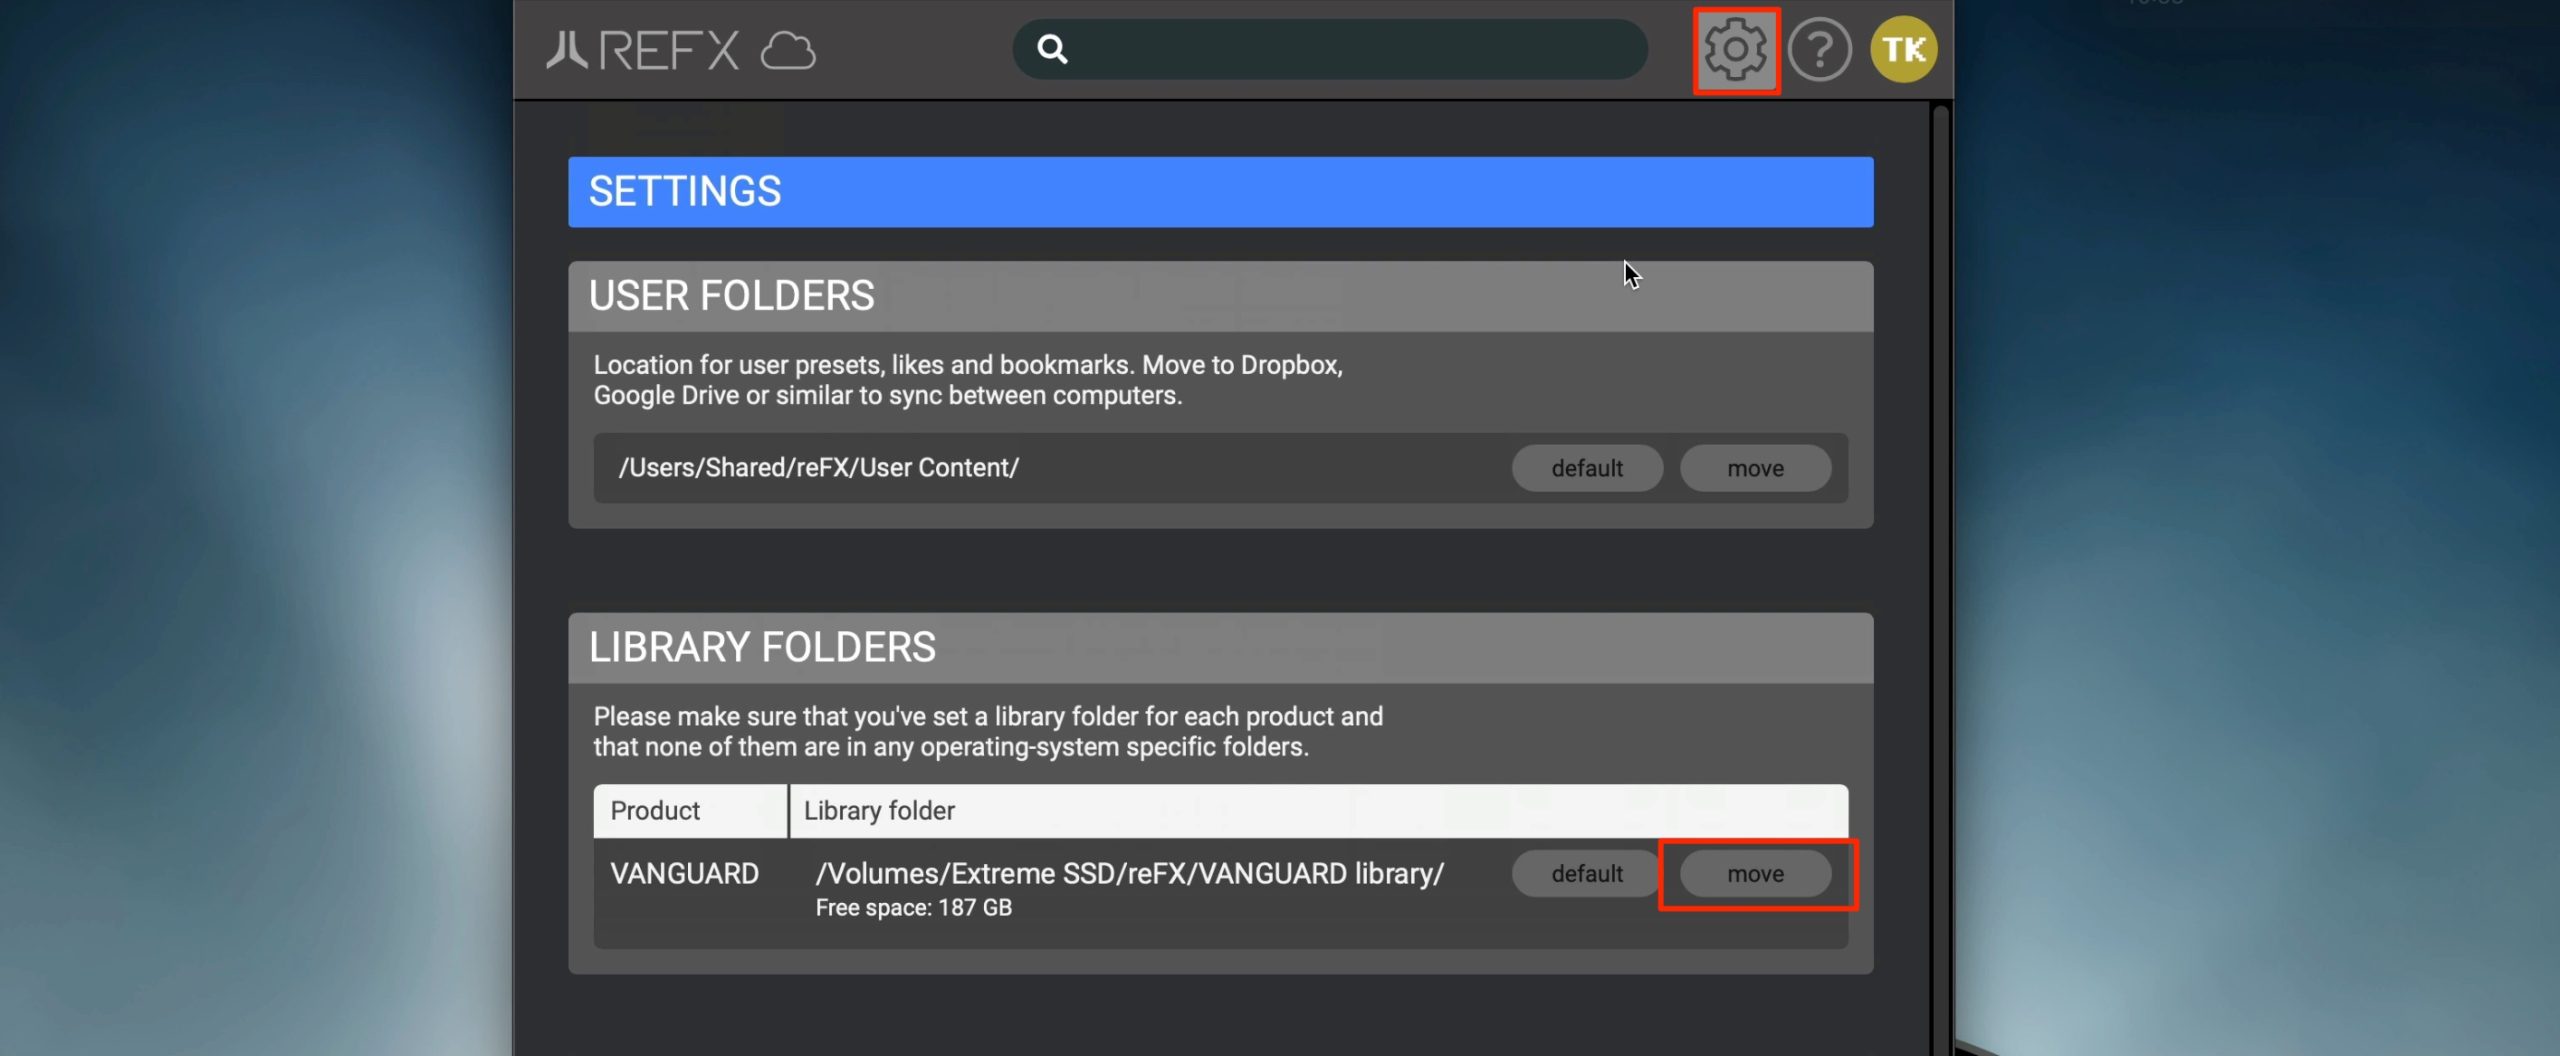2560x1056 pixels.
Task: Reset user folder with default button
Action: click(x=1587, y=468)
